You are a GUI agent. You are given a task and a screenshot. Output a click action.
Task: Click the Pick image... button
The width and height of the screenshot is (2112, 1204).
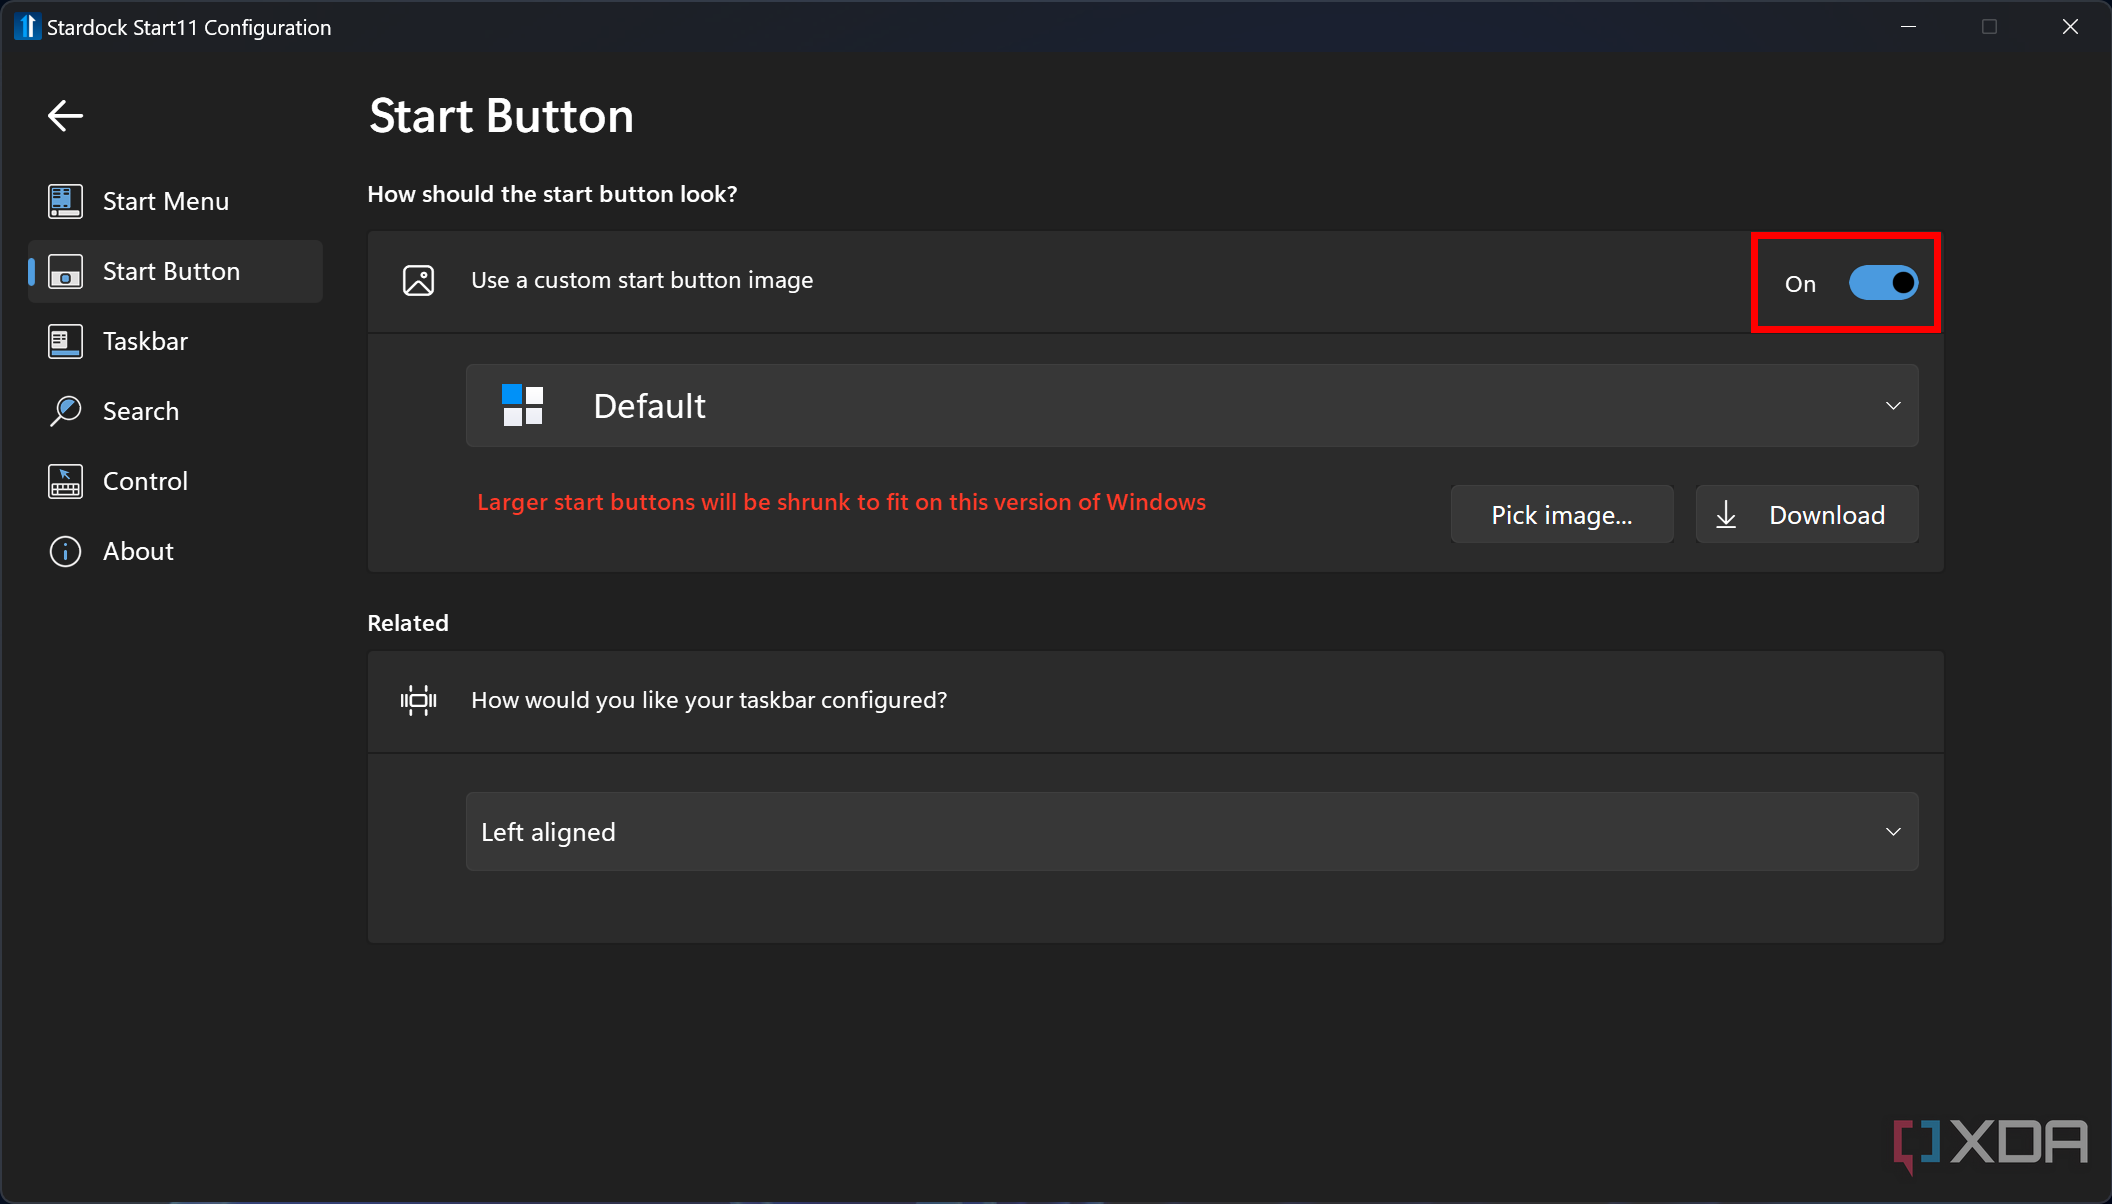1562,515
